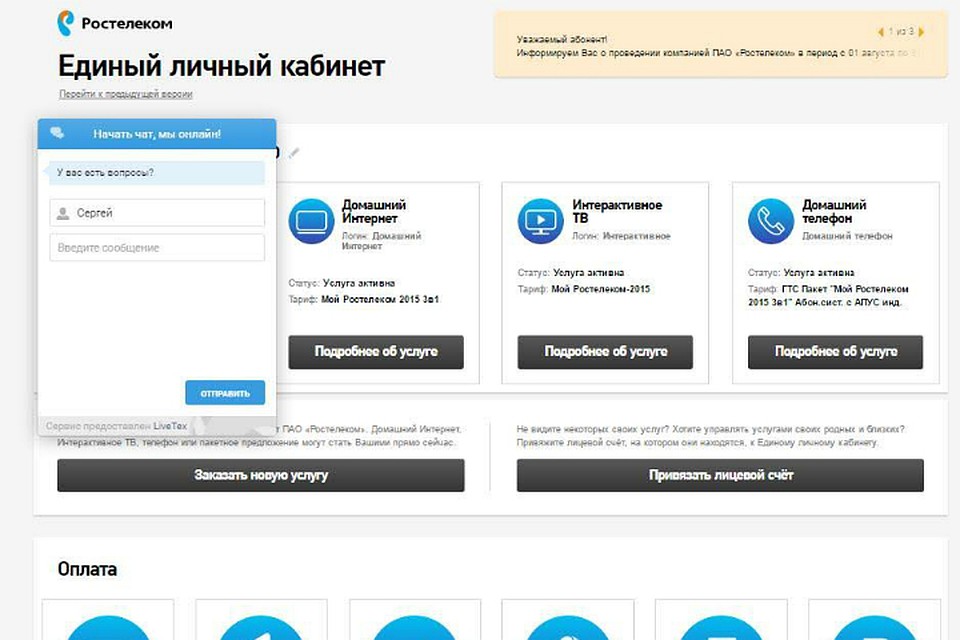Click the user avatar icon in name field
960x640 pixels.
pyautogui.click(x=62, y=213)
